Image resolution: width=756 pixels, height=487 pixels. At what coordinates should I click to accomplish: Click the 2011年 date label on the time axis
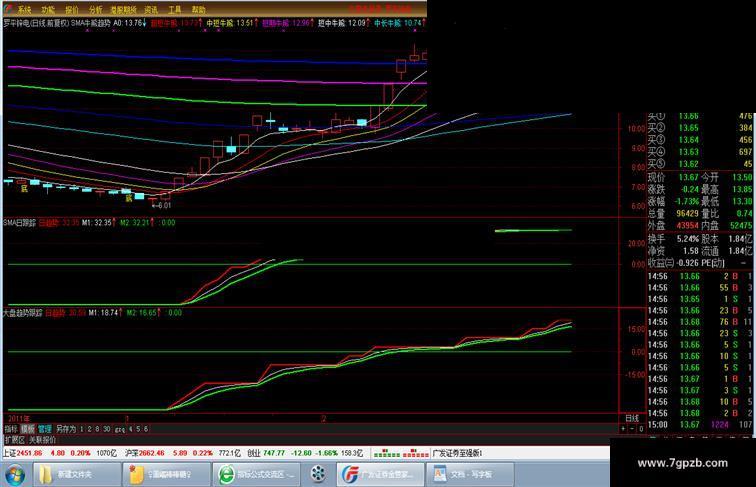pos(19,419)
